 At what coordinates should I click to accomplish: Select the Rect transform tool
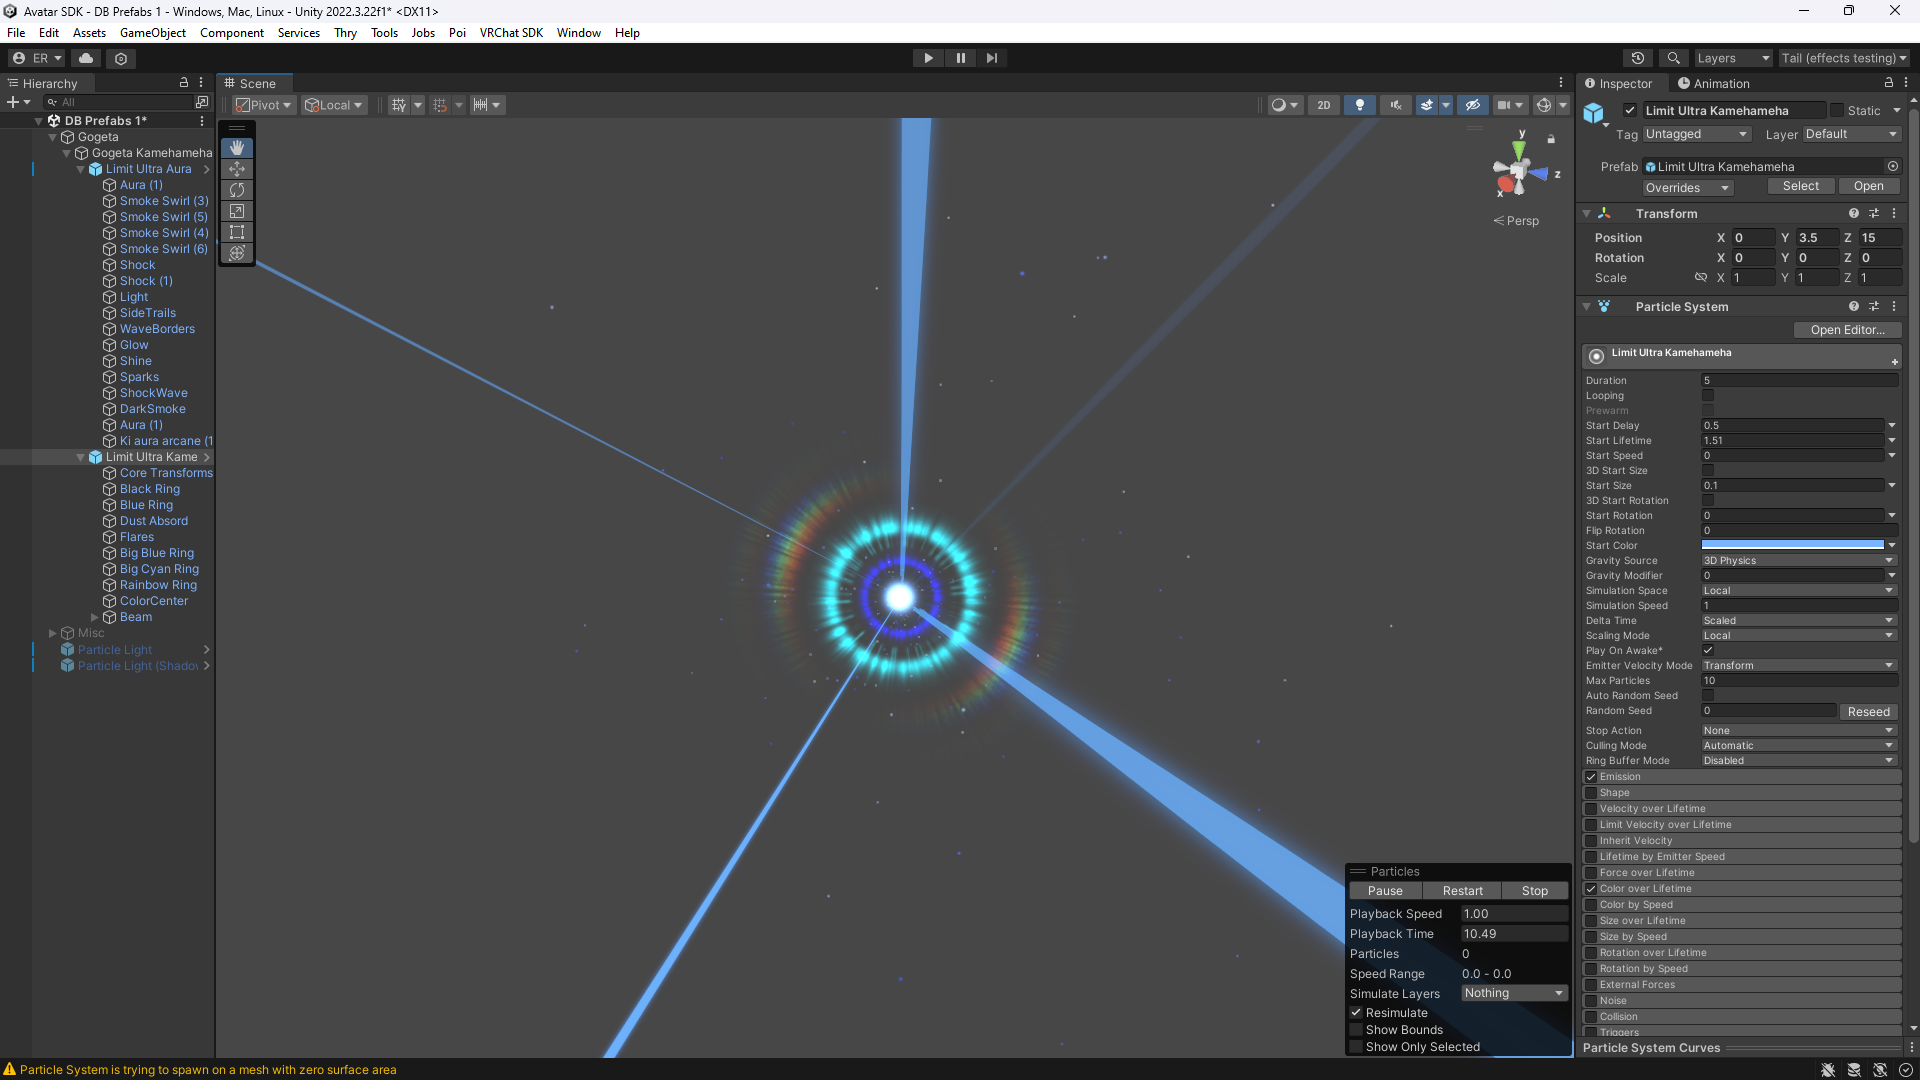pos(237,232)
